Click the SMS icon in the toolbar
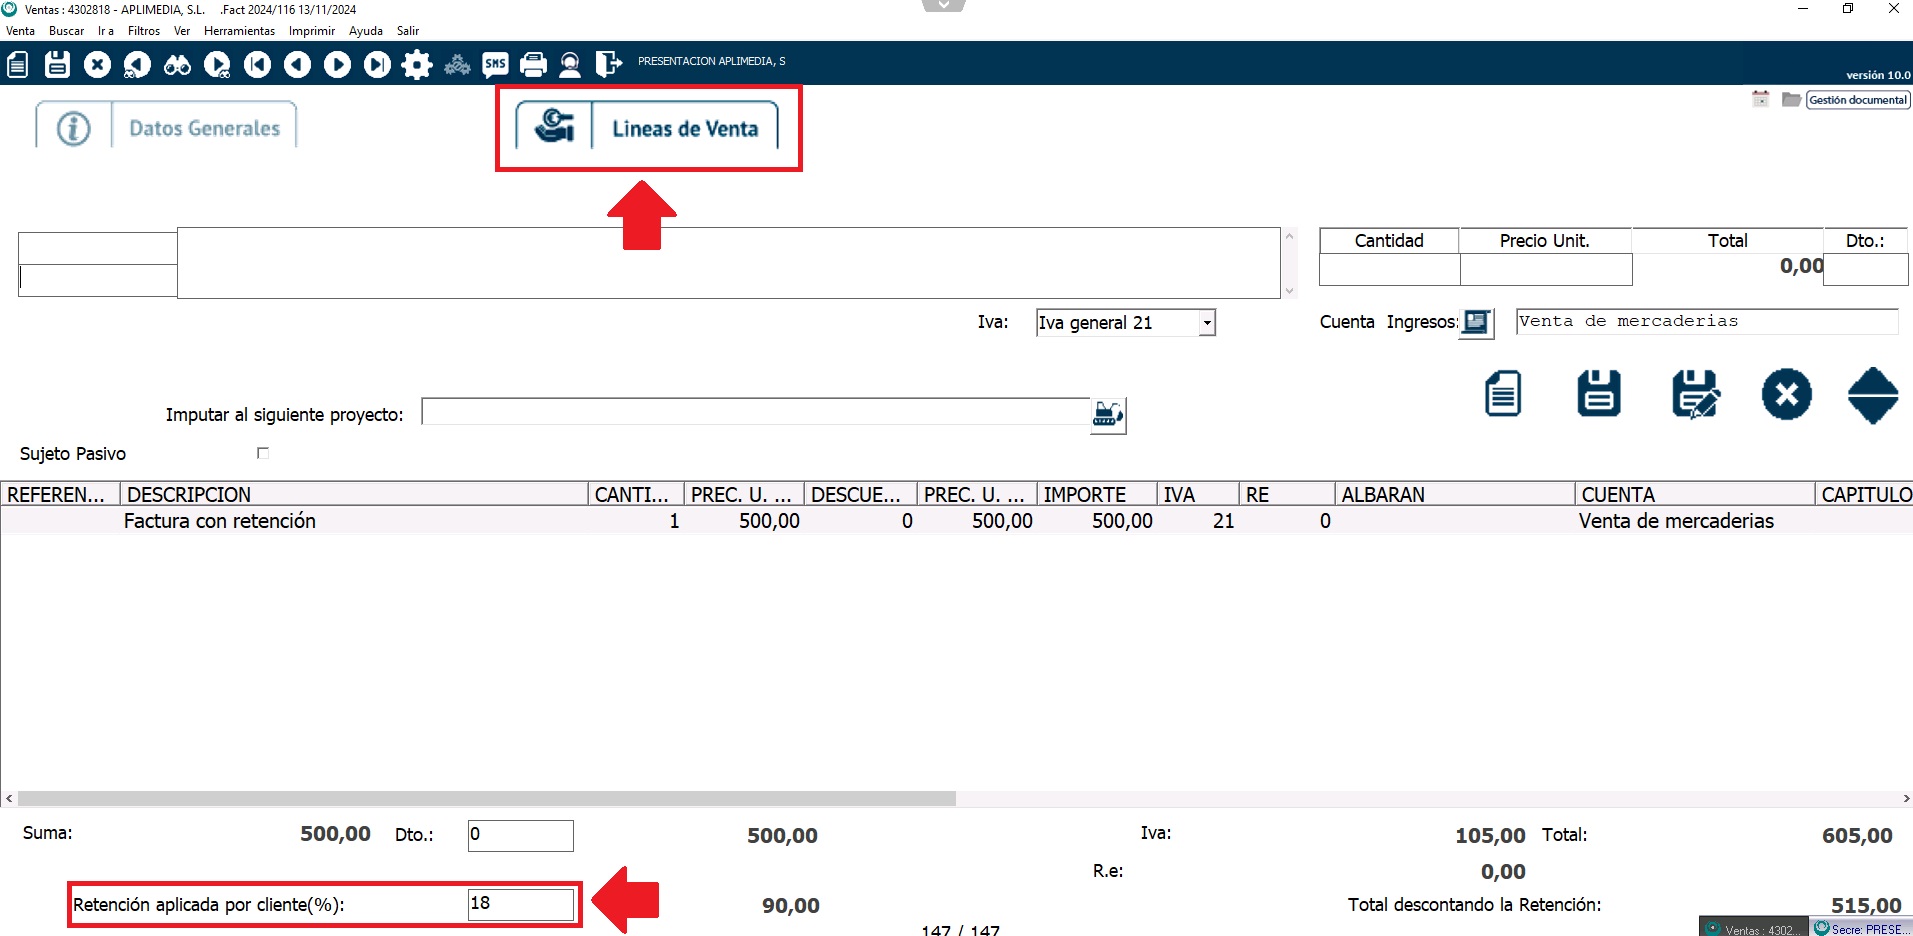1913x936 pixels. click(495, 65)
